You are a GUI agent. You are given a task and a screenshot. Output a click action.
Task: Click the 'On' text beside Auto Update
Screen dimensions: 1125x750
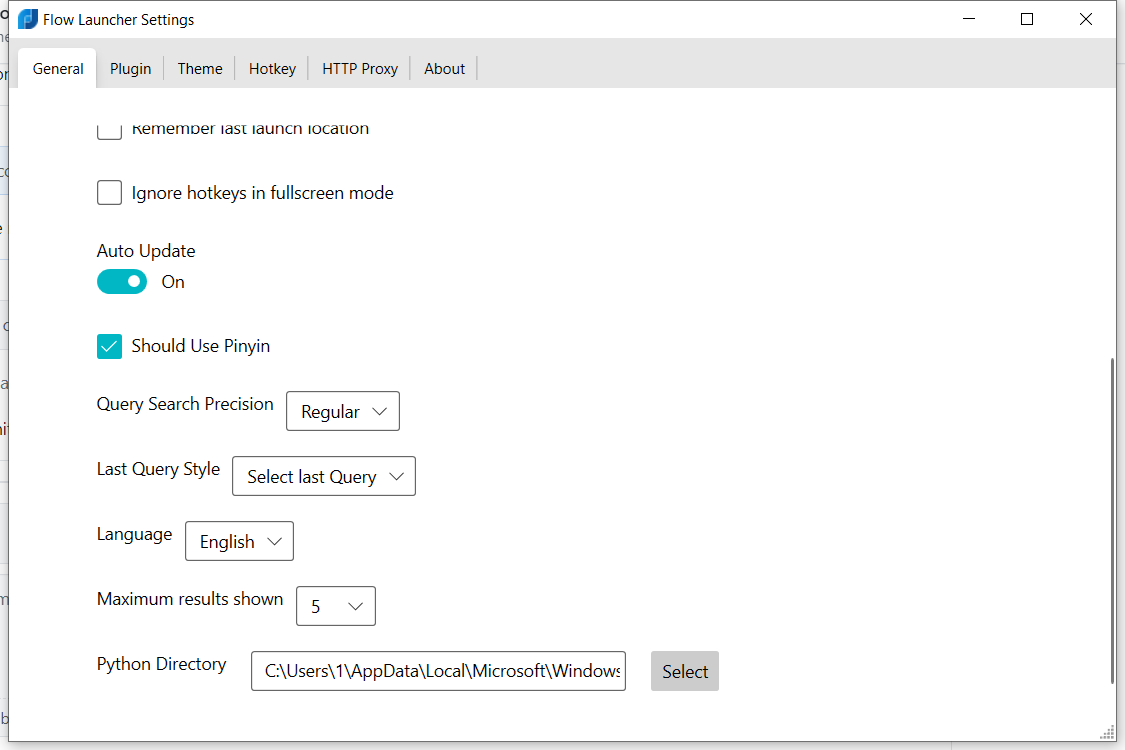pos(173,282)
